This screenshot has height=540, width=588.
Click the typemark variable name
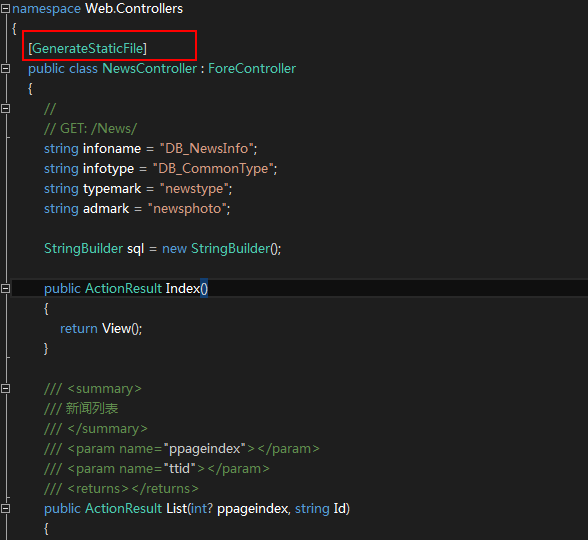pos(112,189)
